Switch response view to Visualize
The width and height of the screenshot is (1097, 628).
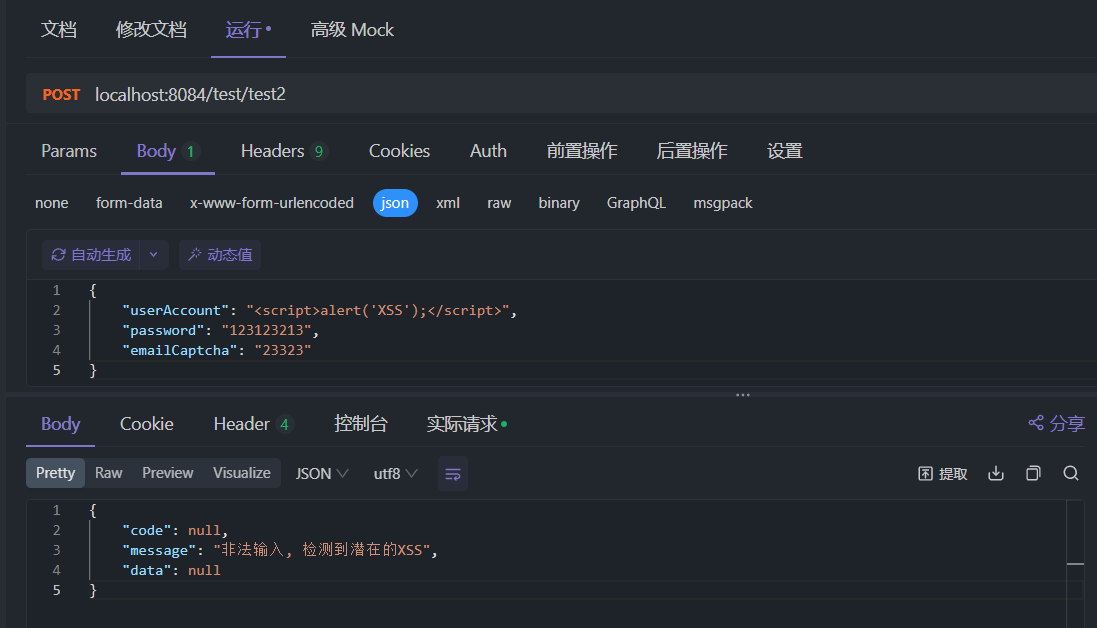pyautogui.click(x=241, y=473)
